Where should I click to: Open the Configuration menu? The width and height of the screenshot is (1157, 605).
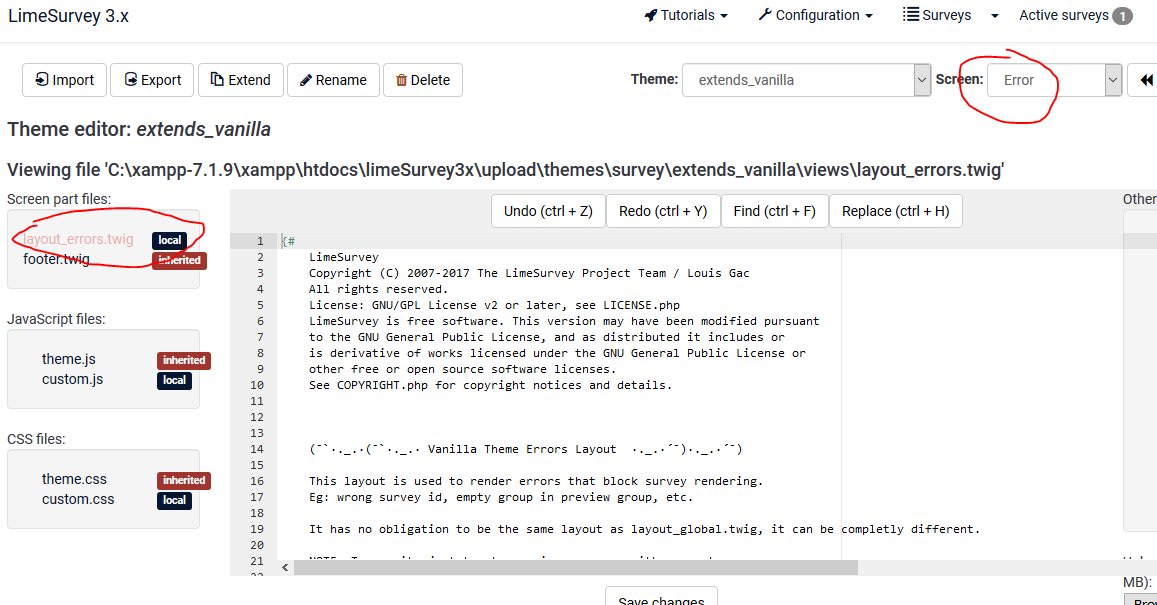[815, 15]
